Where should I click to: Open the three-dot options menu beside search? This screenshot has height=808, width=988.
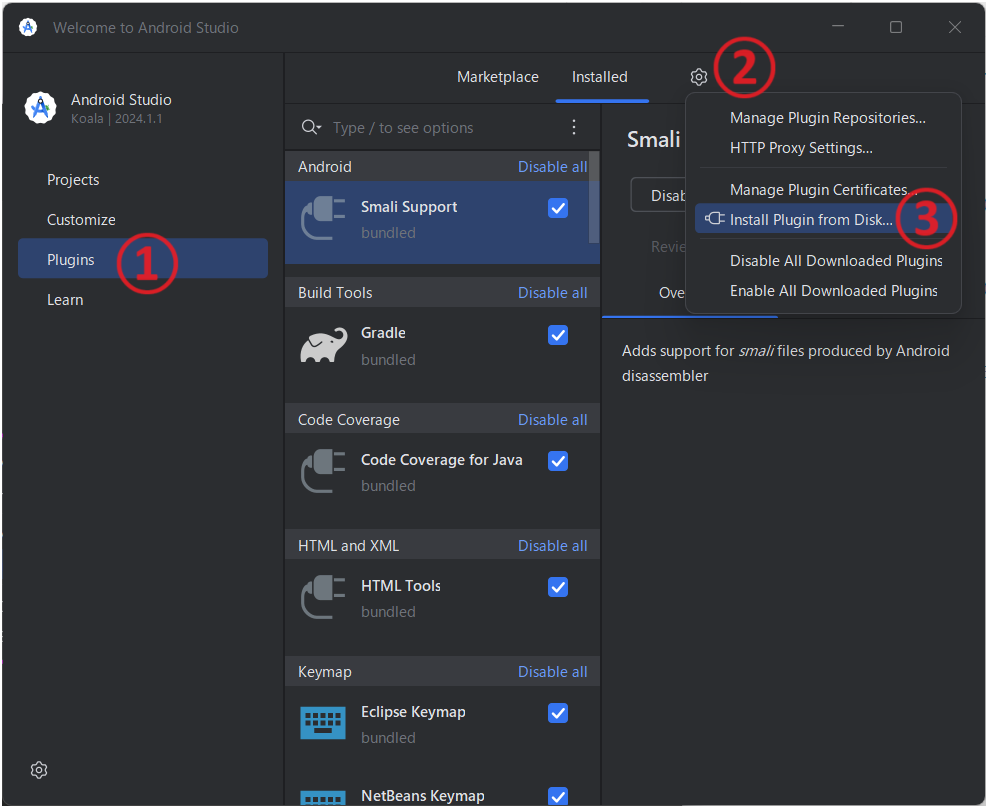coord(574,127)
